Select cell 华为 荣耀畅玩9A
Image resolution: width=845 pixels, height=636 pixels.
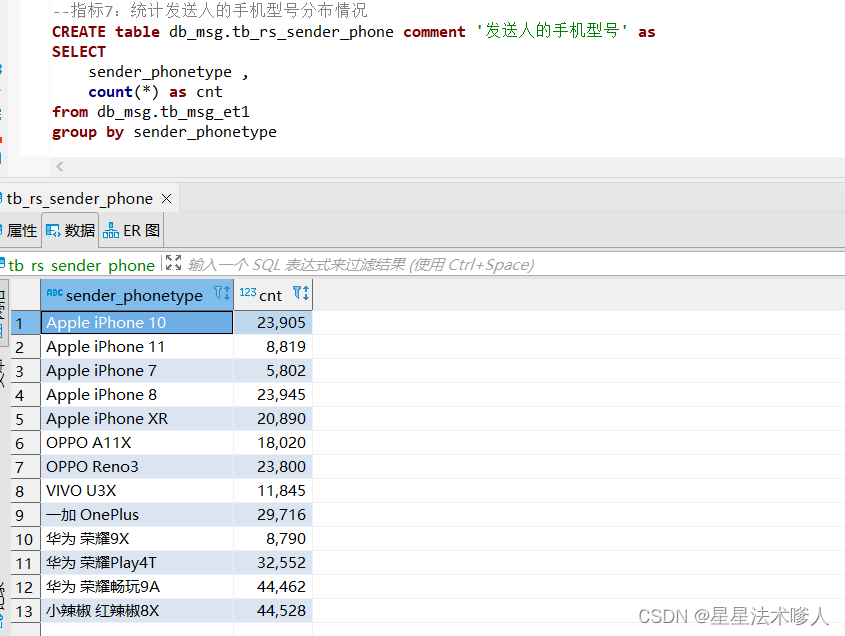tap(137, 587)
